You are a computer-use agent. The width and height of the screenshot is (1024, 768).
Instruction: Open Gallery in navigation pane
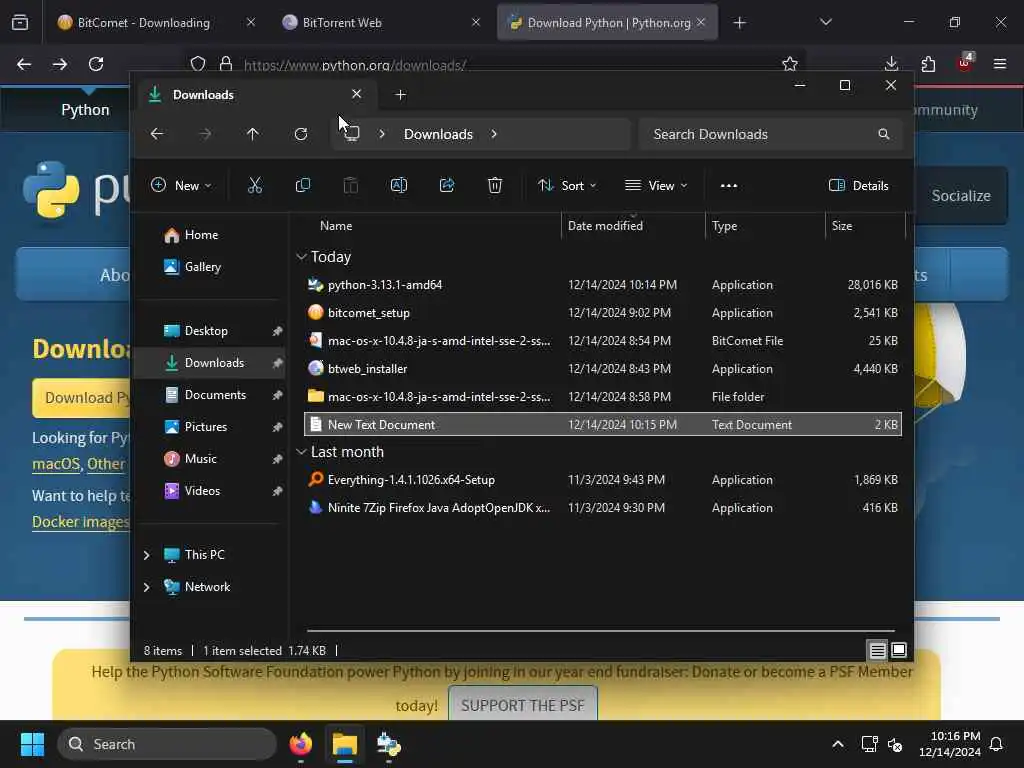point(202,266)
